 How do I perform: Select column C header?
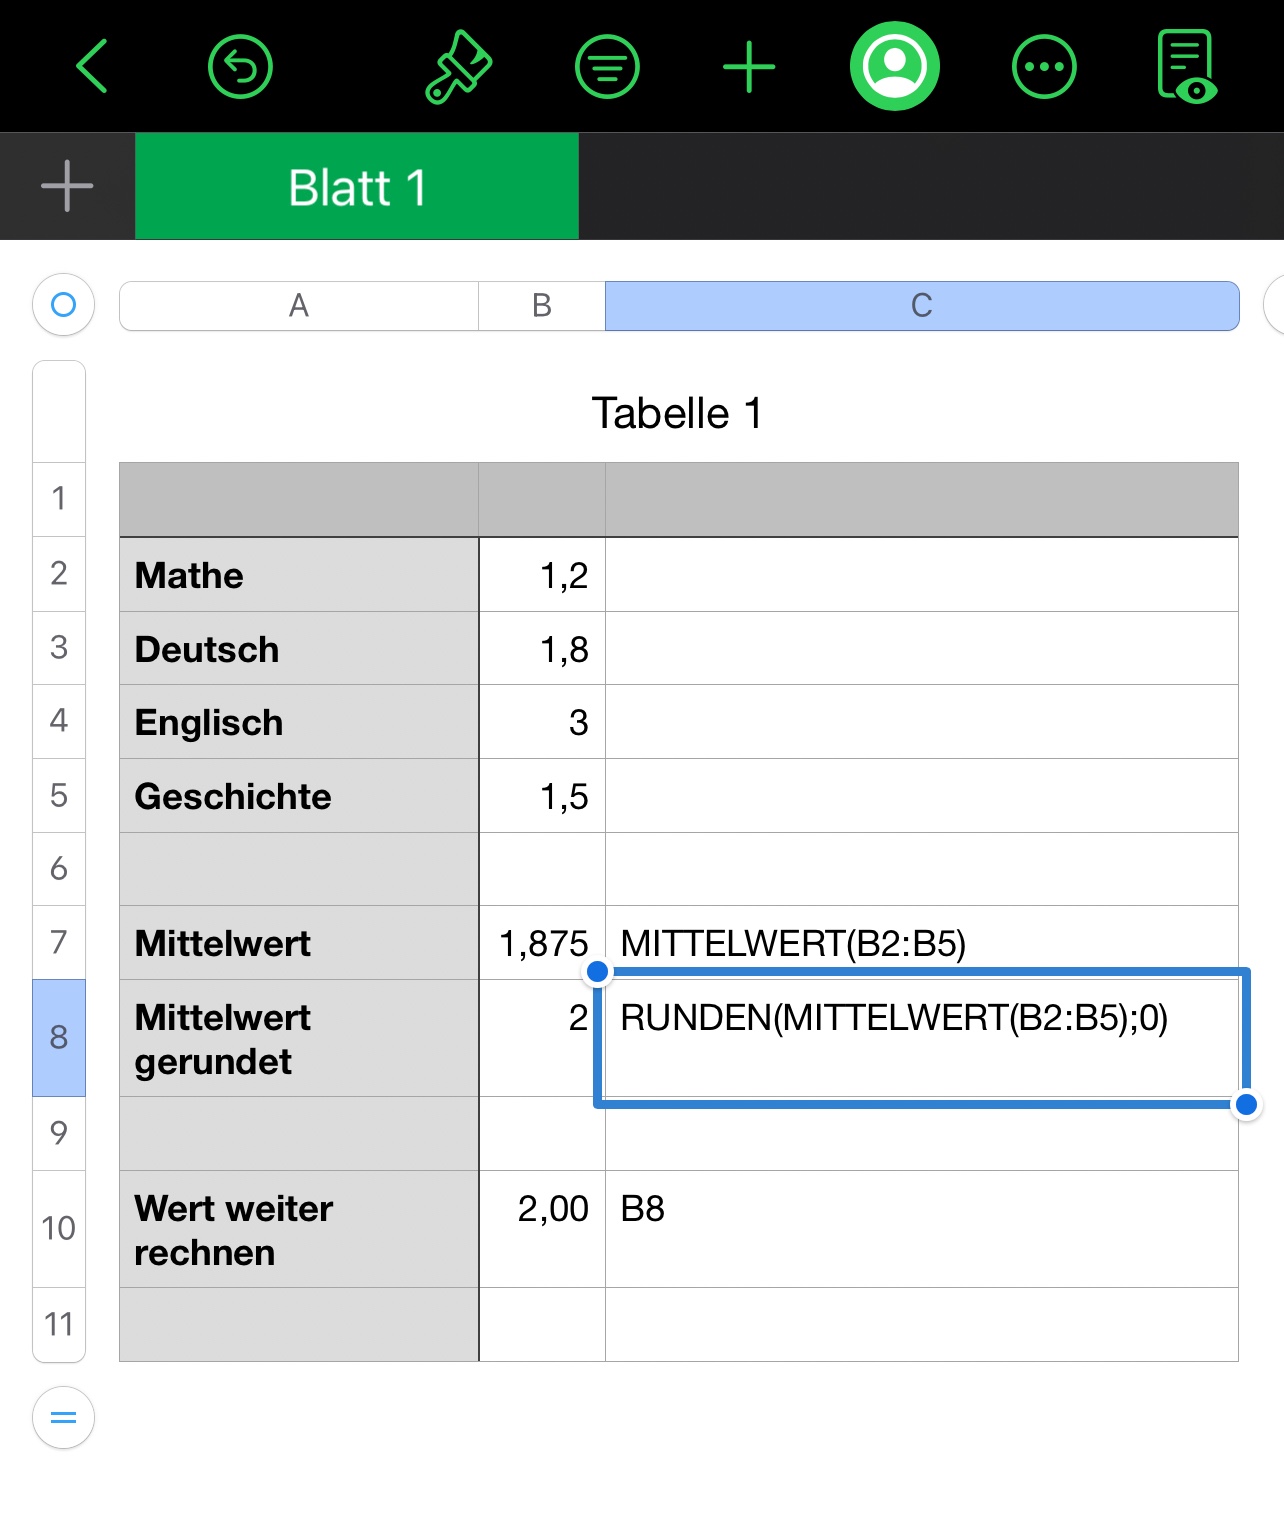pos(921,306)
